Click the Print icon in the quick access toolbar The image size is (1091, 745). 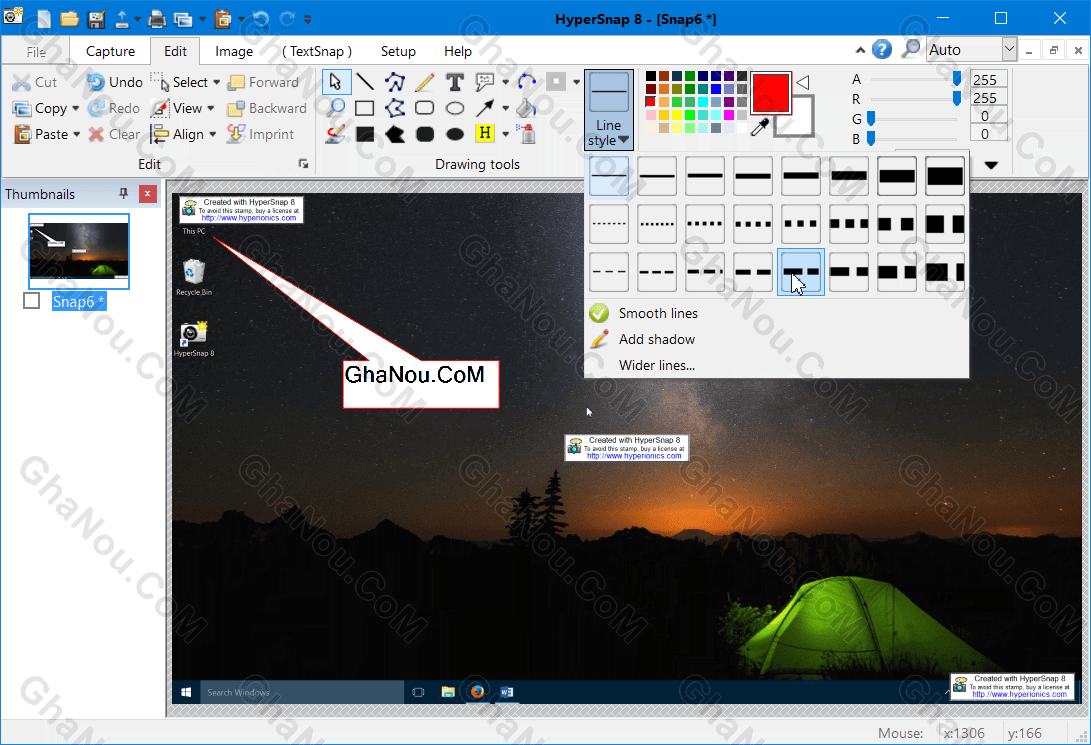click(x=156, y=19)
